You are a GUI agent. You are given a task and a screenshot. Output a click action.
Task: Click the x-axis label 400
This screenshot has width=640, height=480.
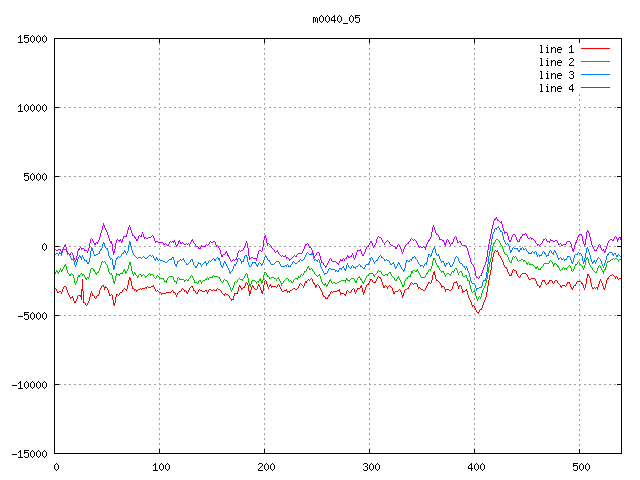[x=476, y=467]
